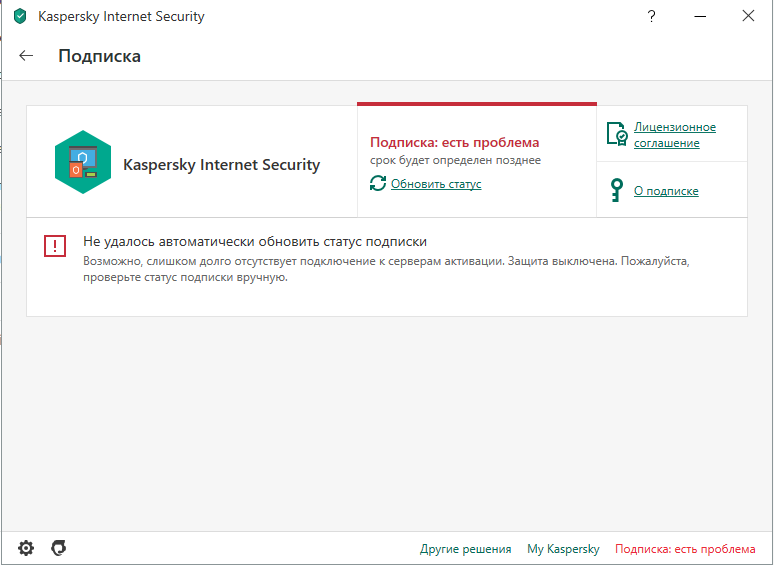Go back using the arrow beside Подписка
The height and width of the screenshot is (565, 774).
[26, 56]
